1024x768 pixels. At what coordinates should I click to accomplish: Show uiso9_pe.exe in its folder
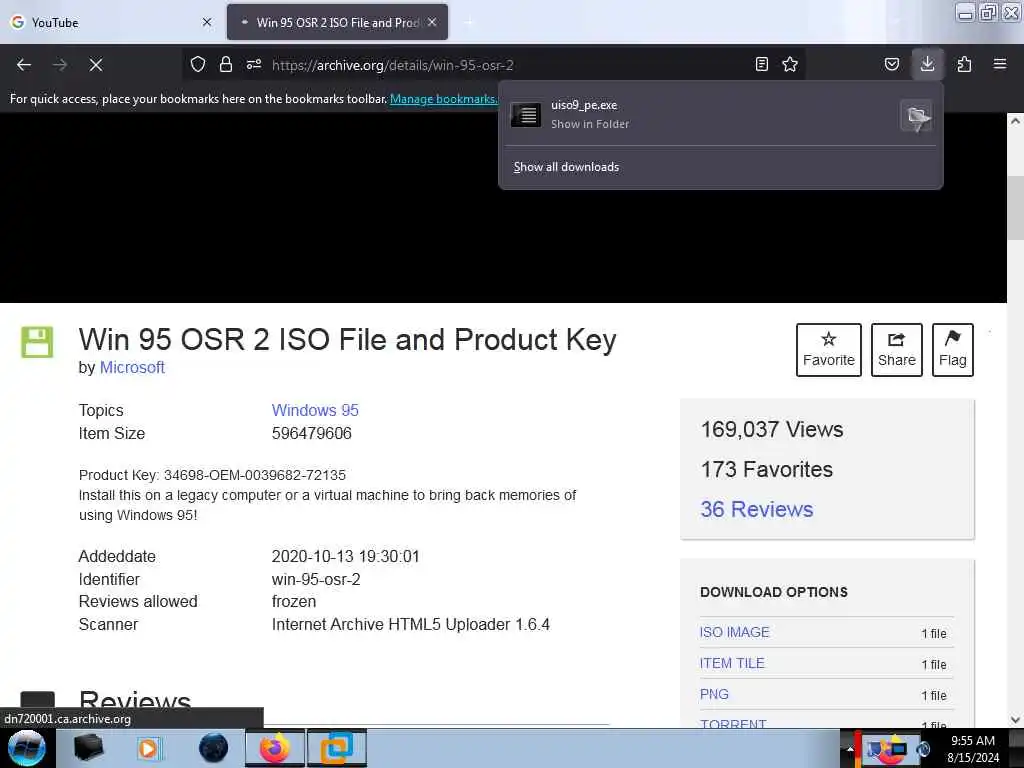click(x=916, y=117)
